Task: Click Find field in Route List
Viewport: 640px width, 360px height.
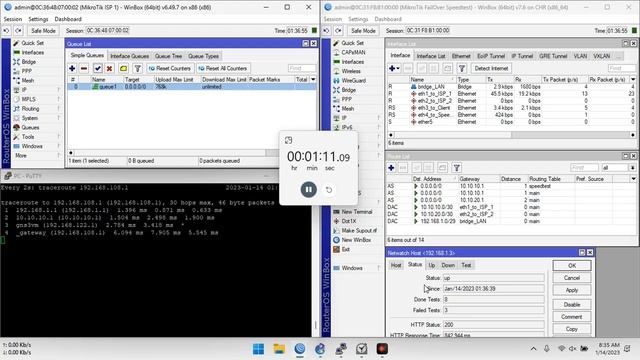Action: (584, 168)
